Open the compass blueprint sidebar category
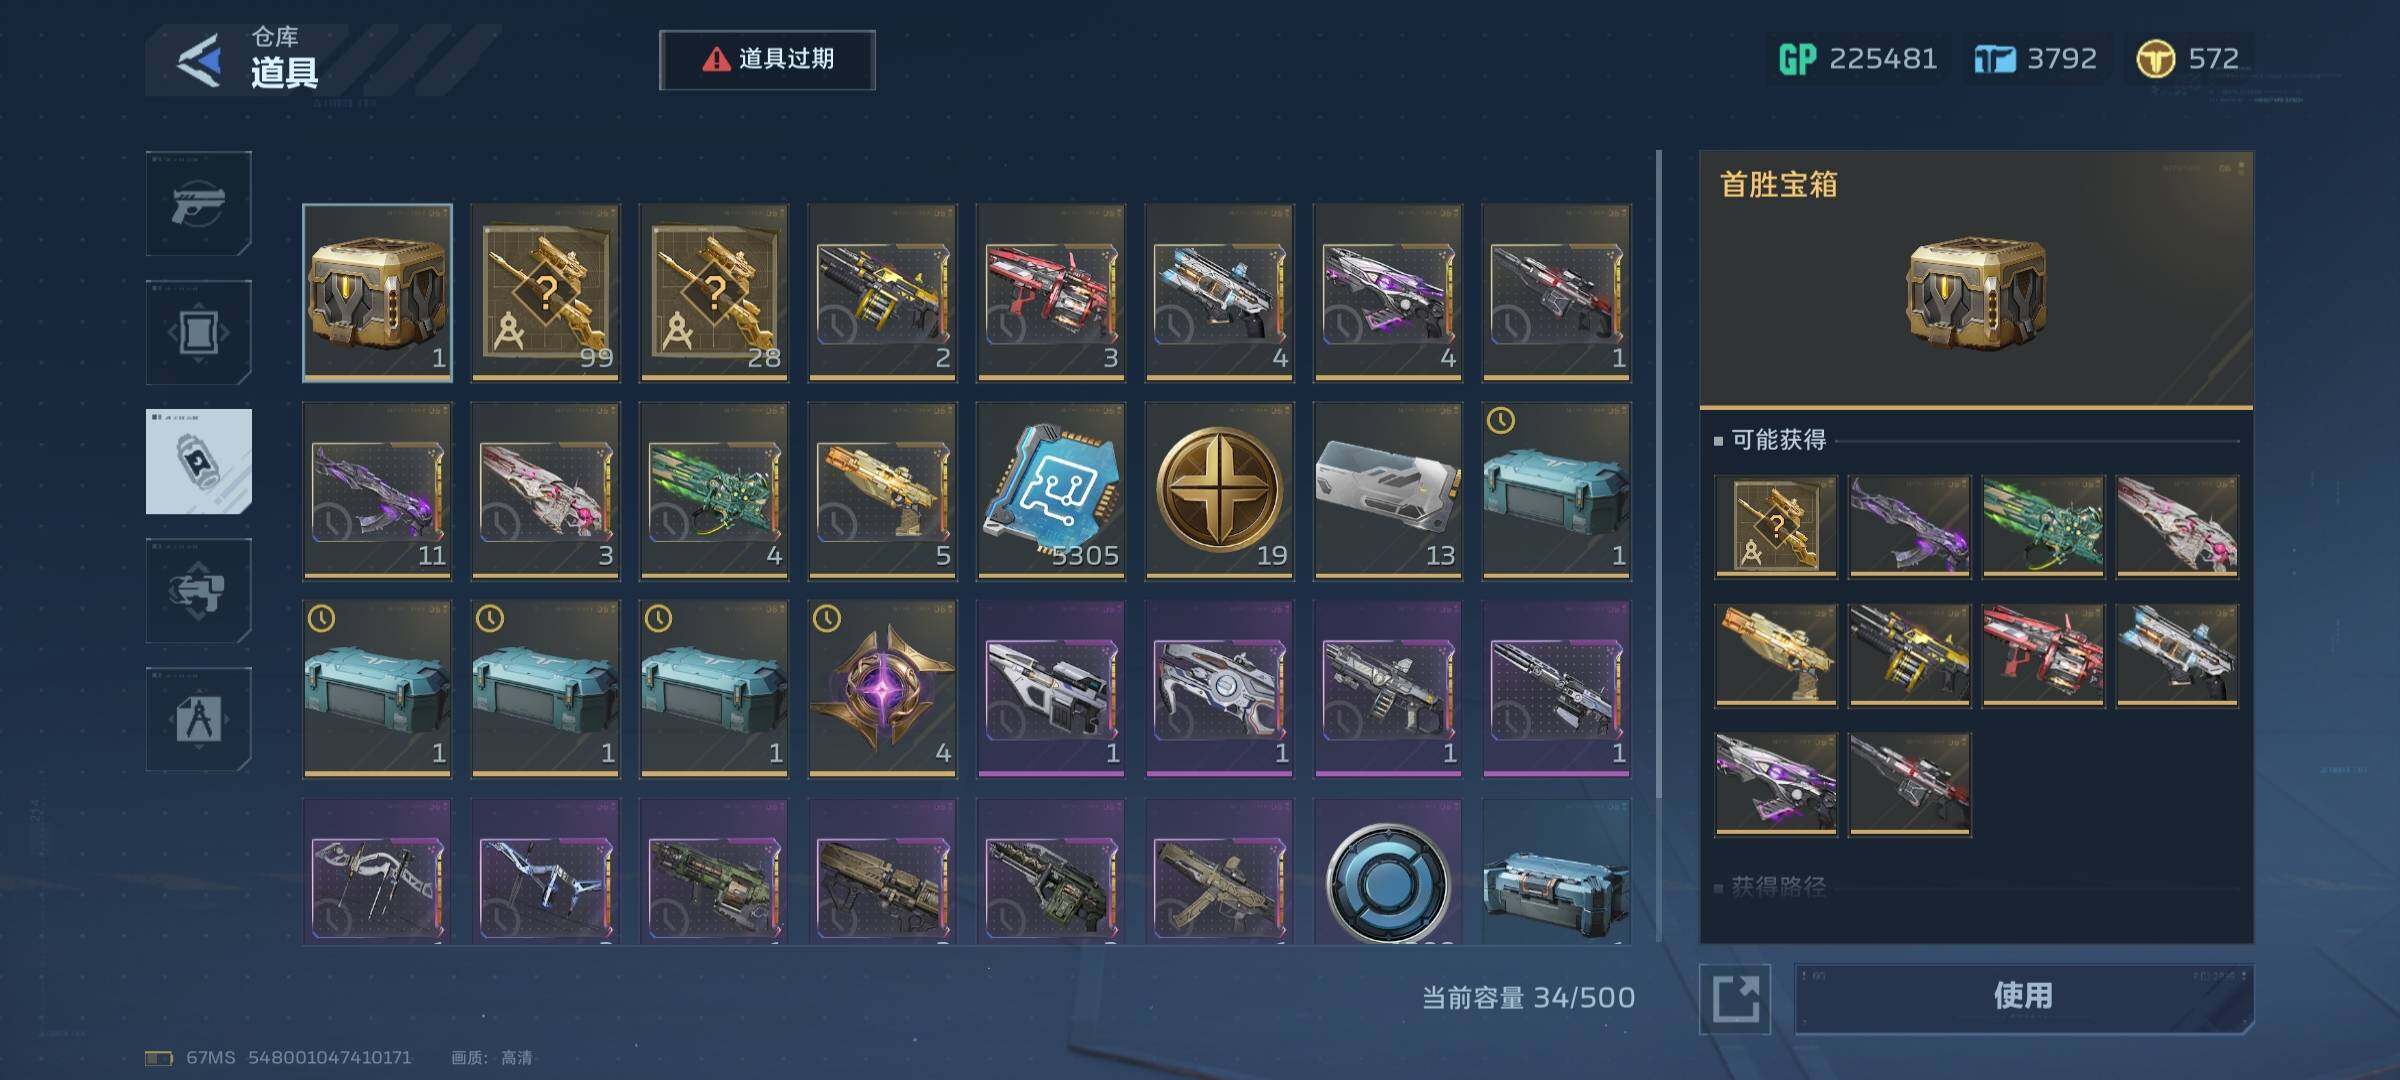Image resolution: width=2400 pixels, height=1080 pixels. tap(199, 719)
